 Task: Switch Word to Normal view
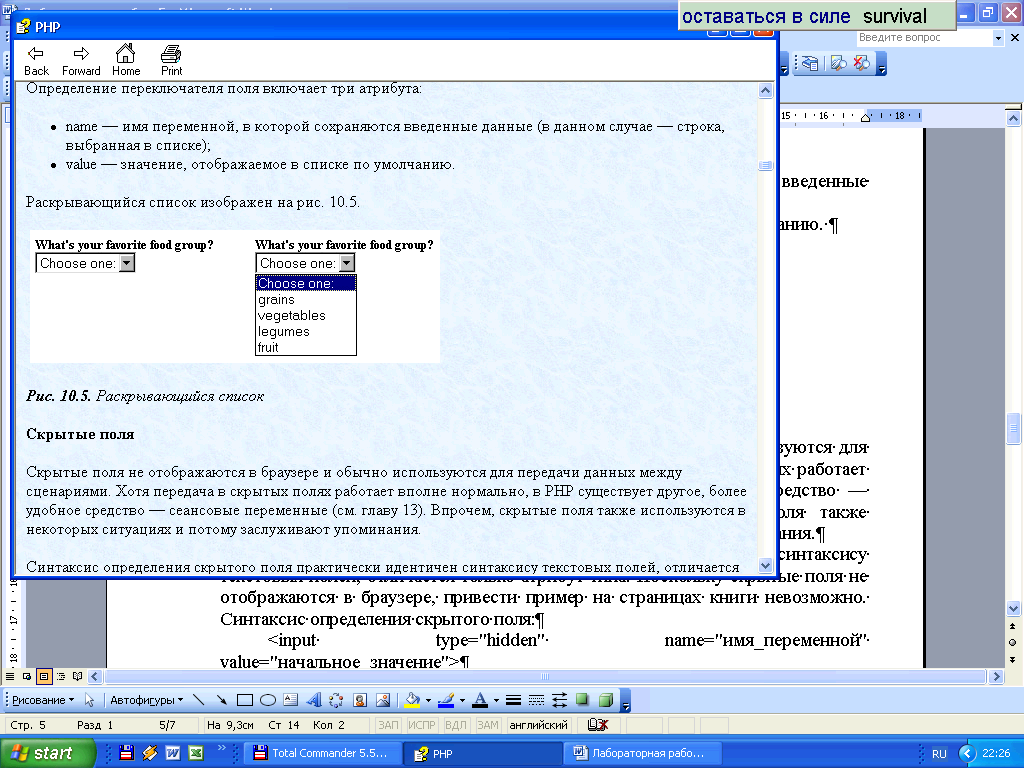(x=10, y=676)
